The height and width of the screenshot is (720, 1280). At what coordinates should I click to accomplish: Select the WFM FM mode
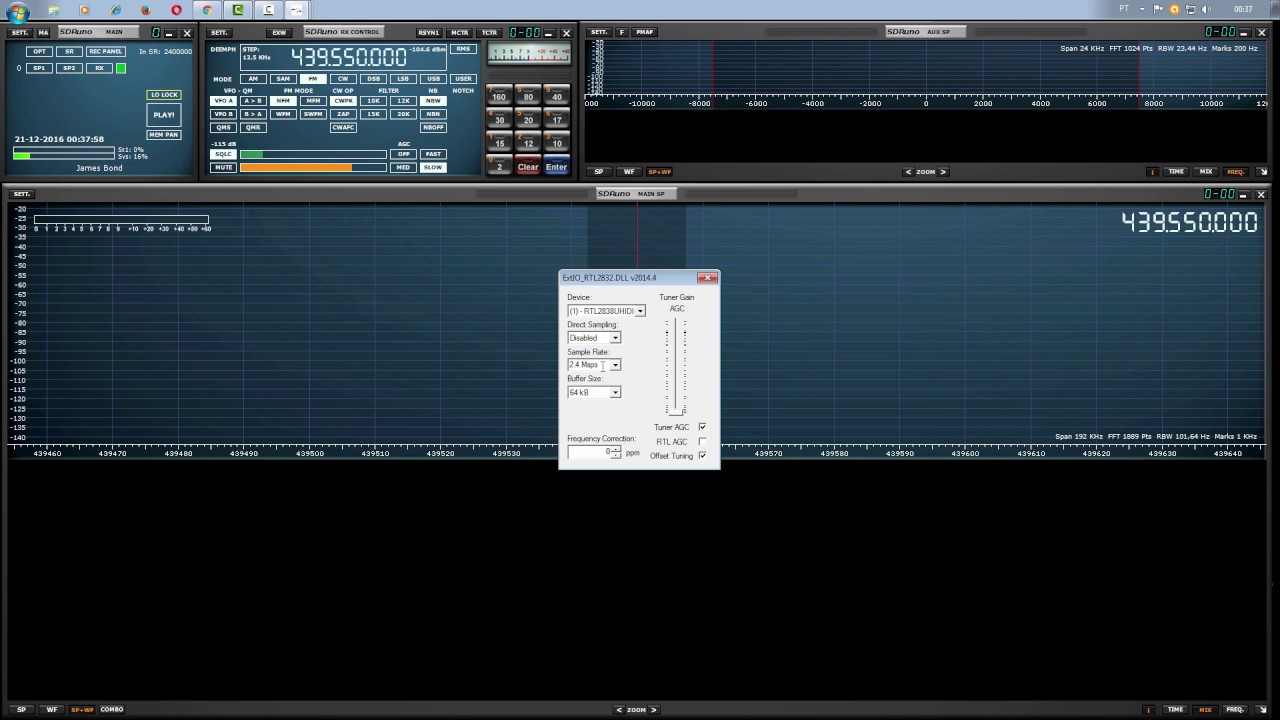click(283, 114)
